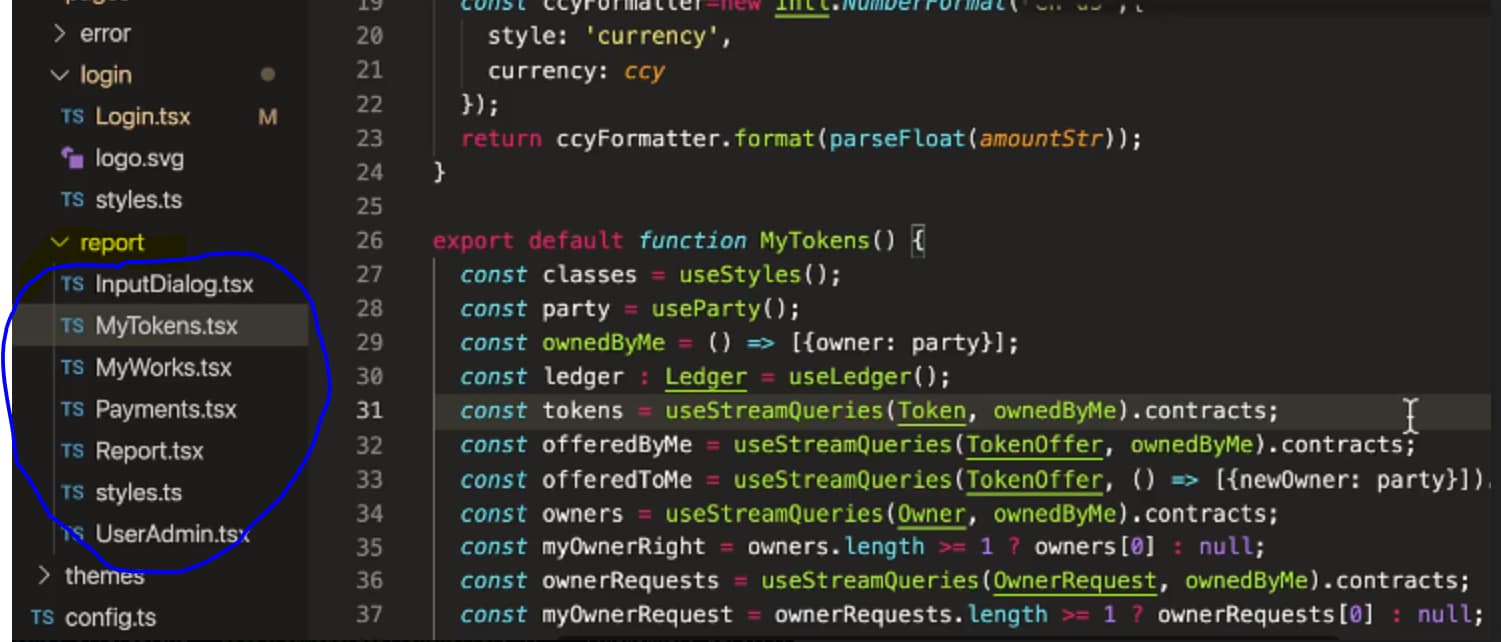Click the TS icon beside Login.tsx
Image resolution: width=1501 pixels, height=642 pixels.
(72, 117)
